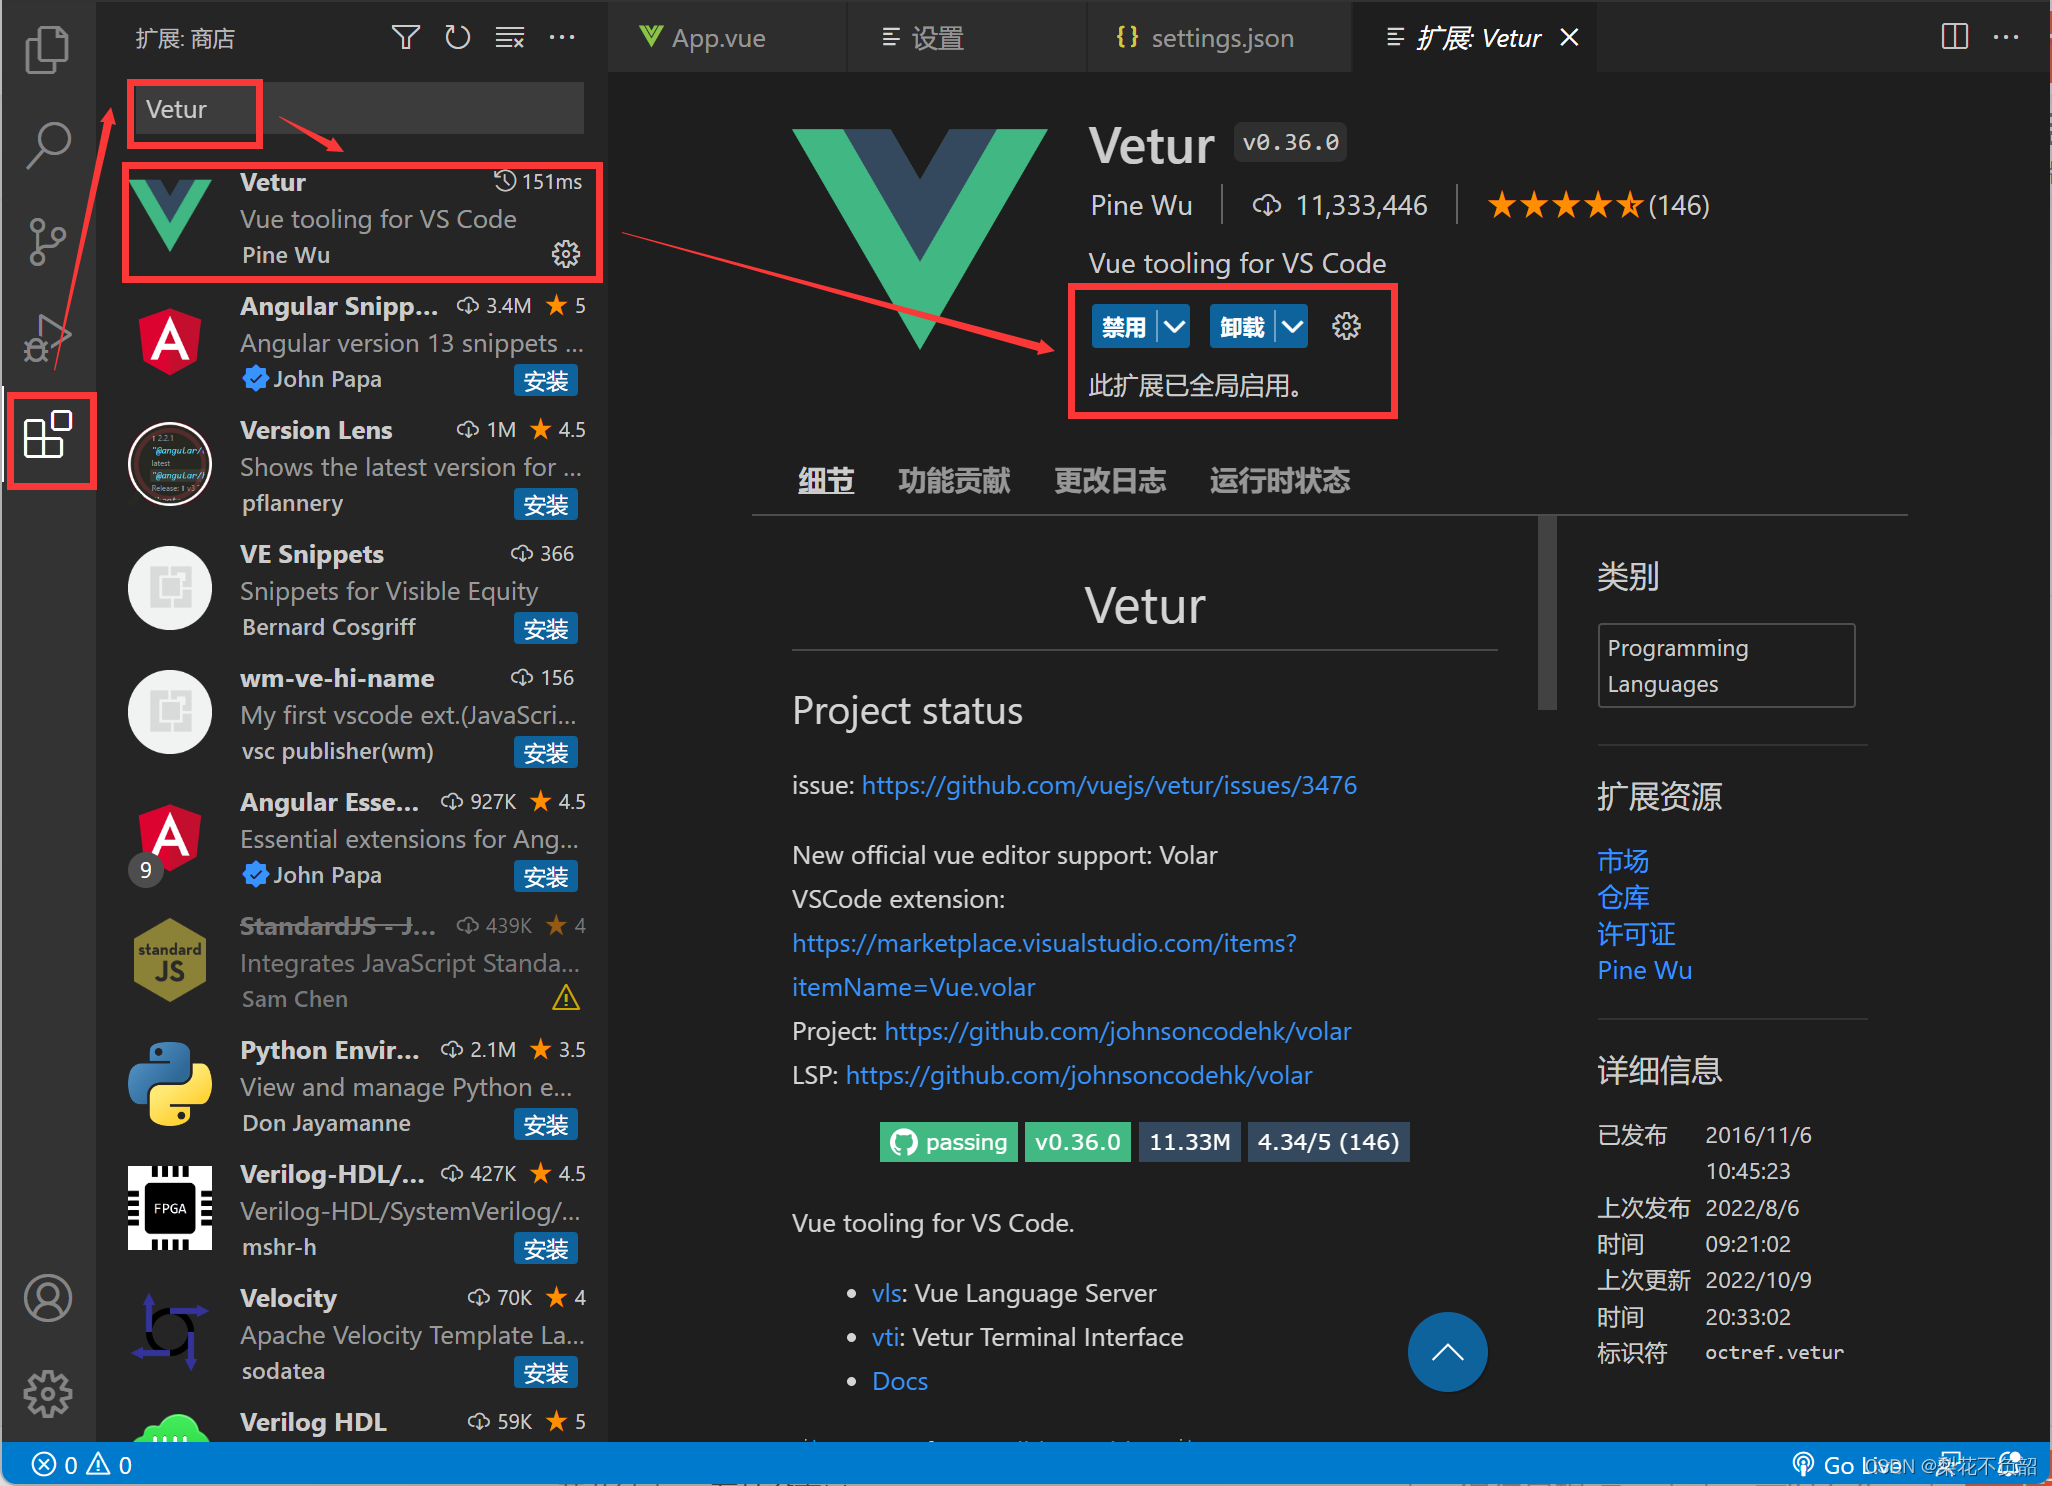Screen dimensions: 2052x1486
Task: Switch to the 更改日志 tab
Action: coord(1110,481)
